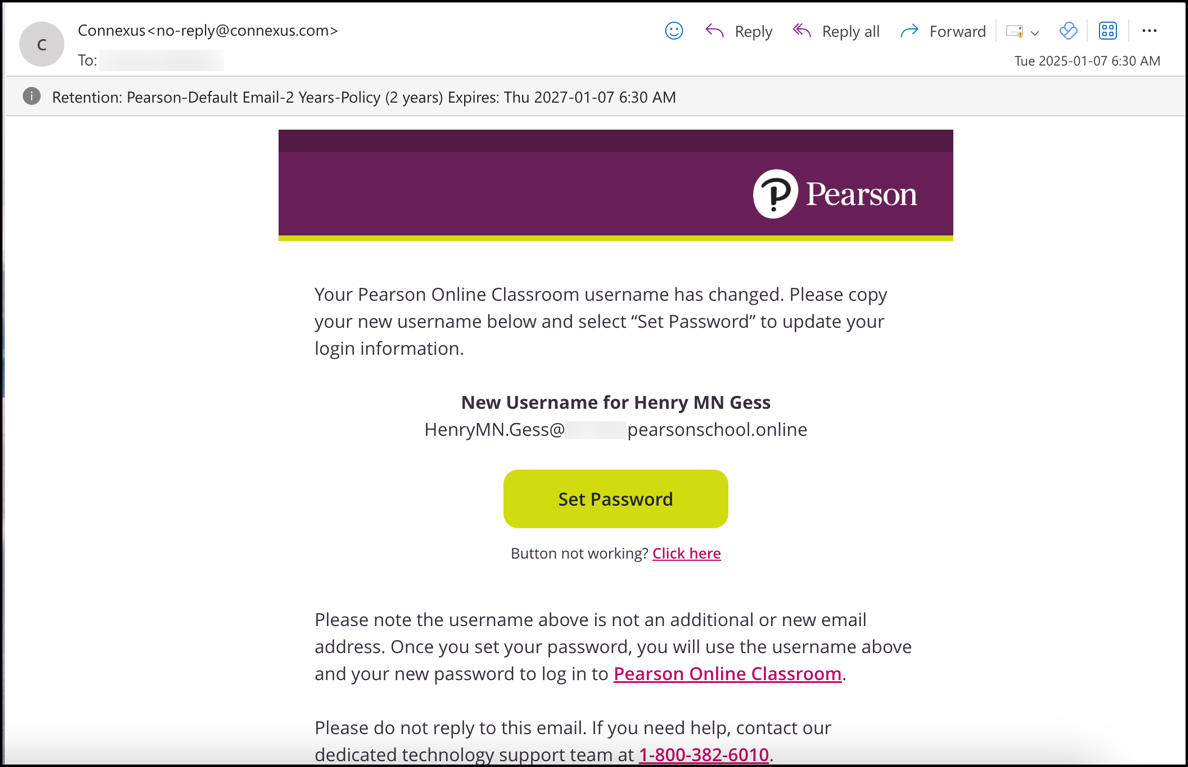1188x767 pixels.
Task: Expand the dropdown arrow beside the envelope icon
Action: 1035,33
